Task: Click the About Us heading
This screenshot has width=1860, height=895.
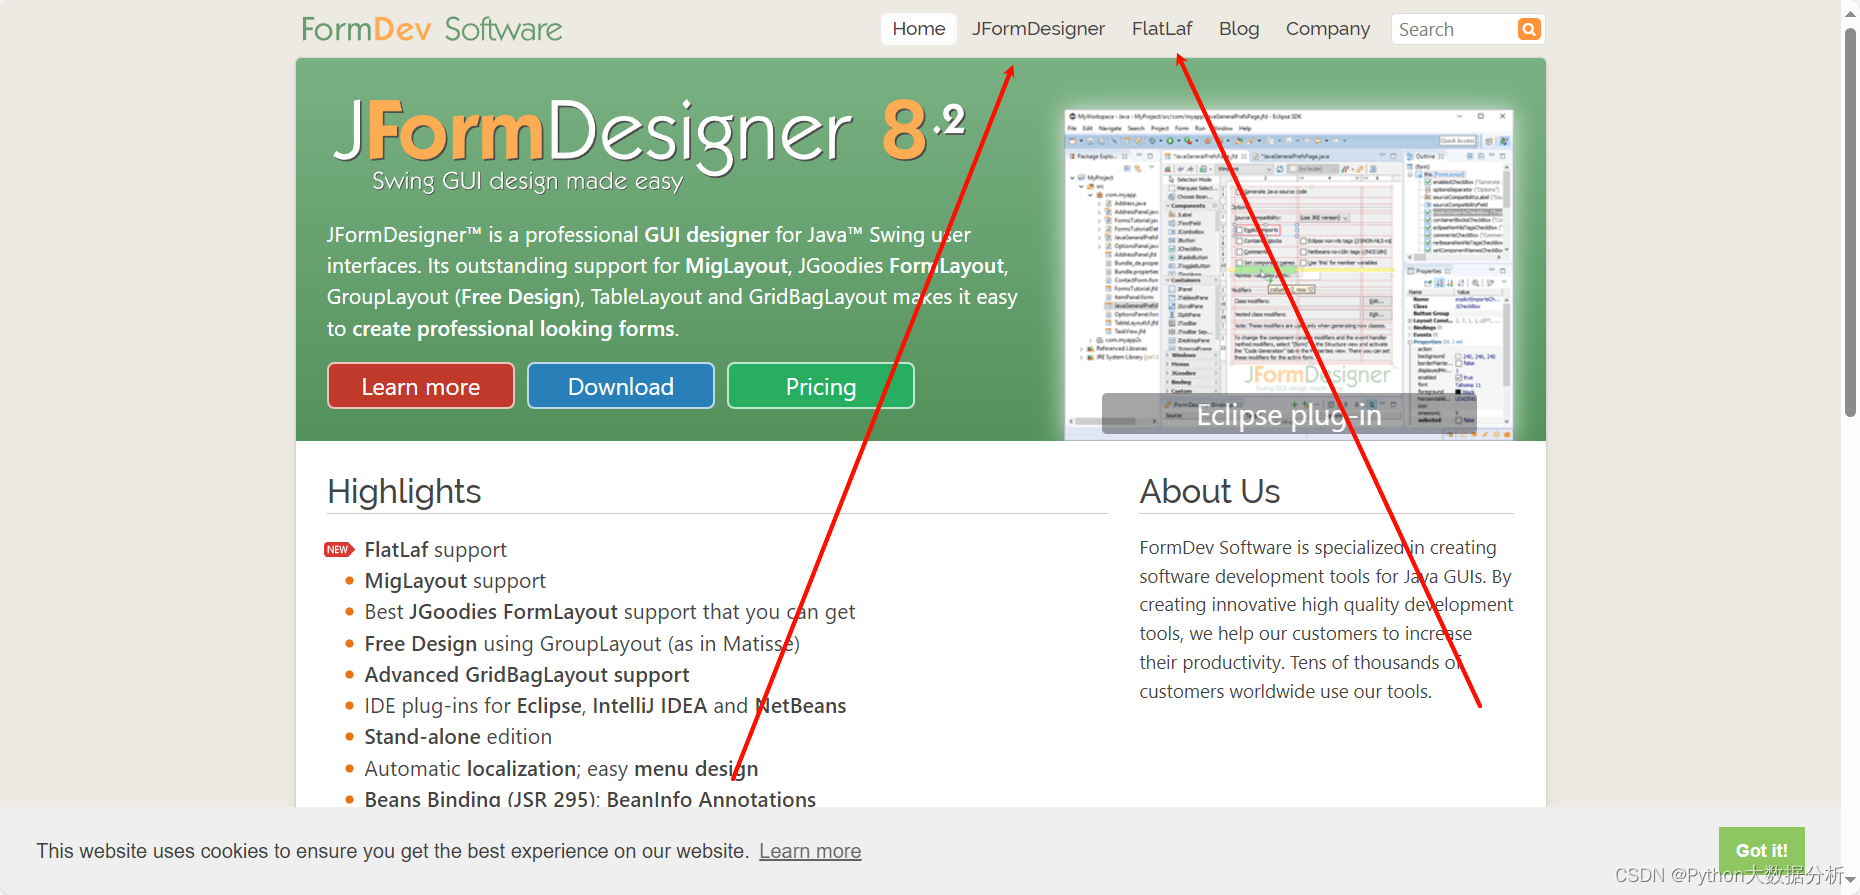Action: [x=1210, y=491]
